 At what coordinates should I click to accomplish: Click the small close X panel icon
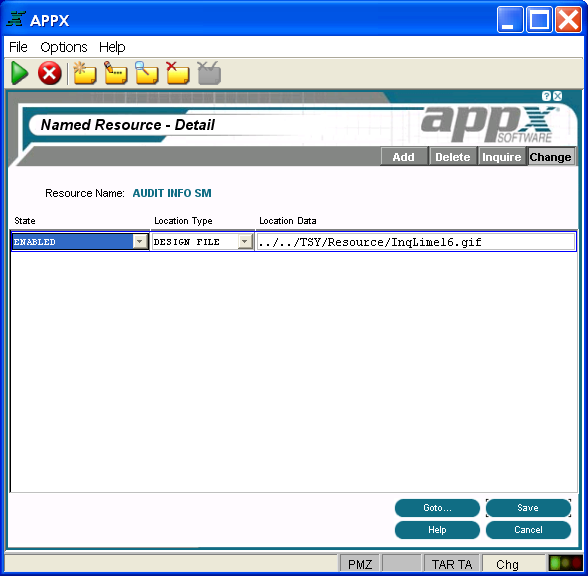(558, 96)
